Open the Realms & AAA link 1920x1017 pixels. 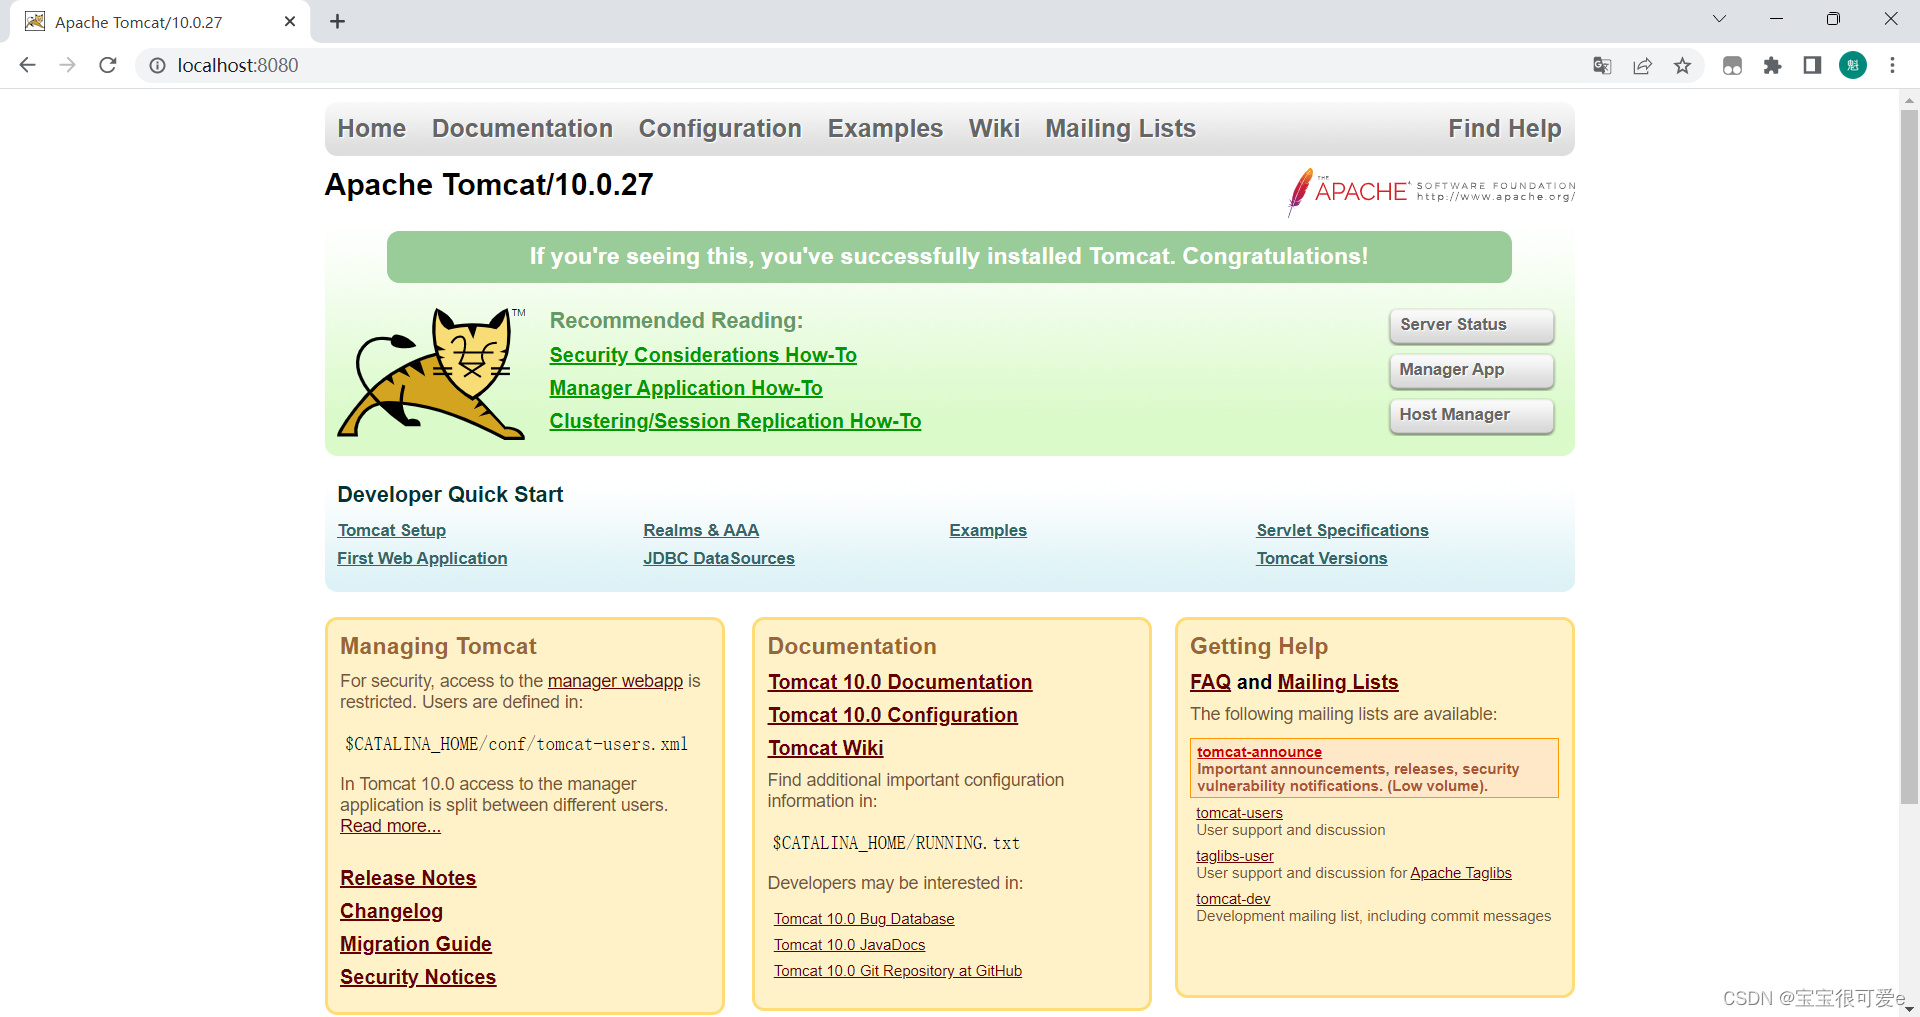coord(701,530)
